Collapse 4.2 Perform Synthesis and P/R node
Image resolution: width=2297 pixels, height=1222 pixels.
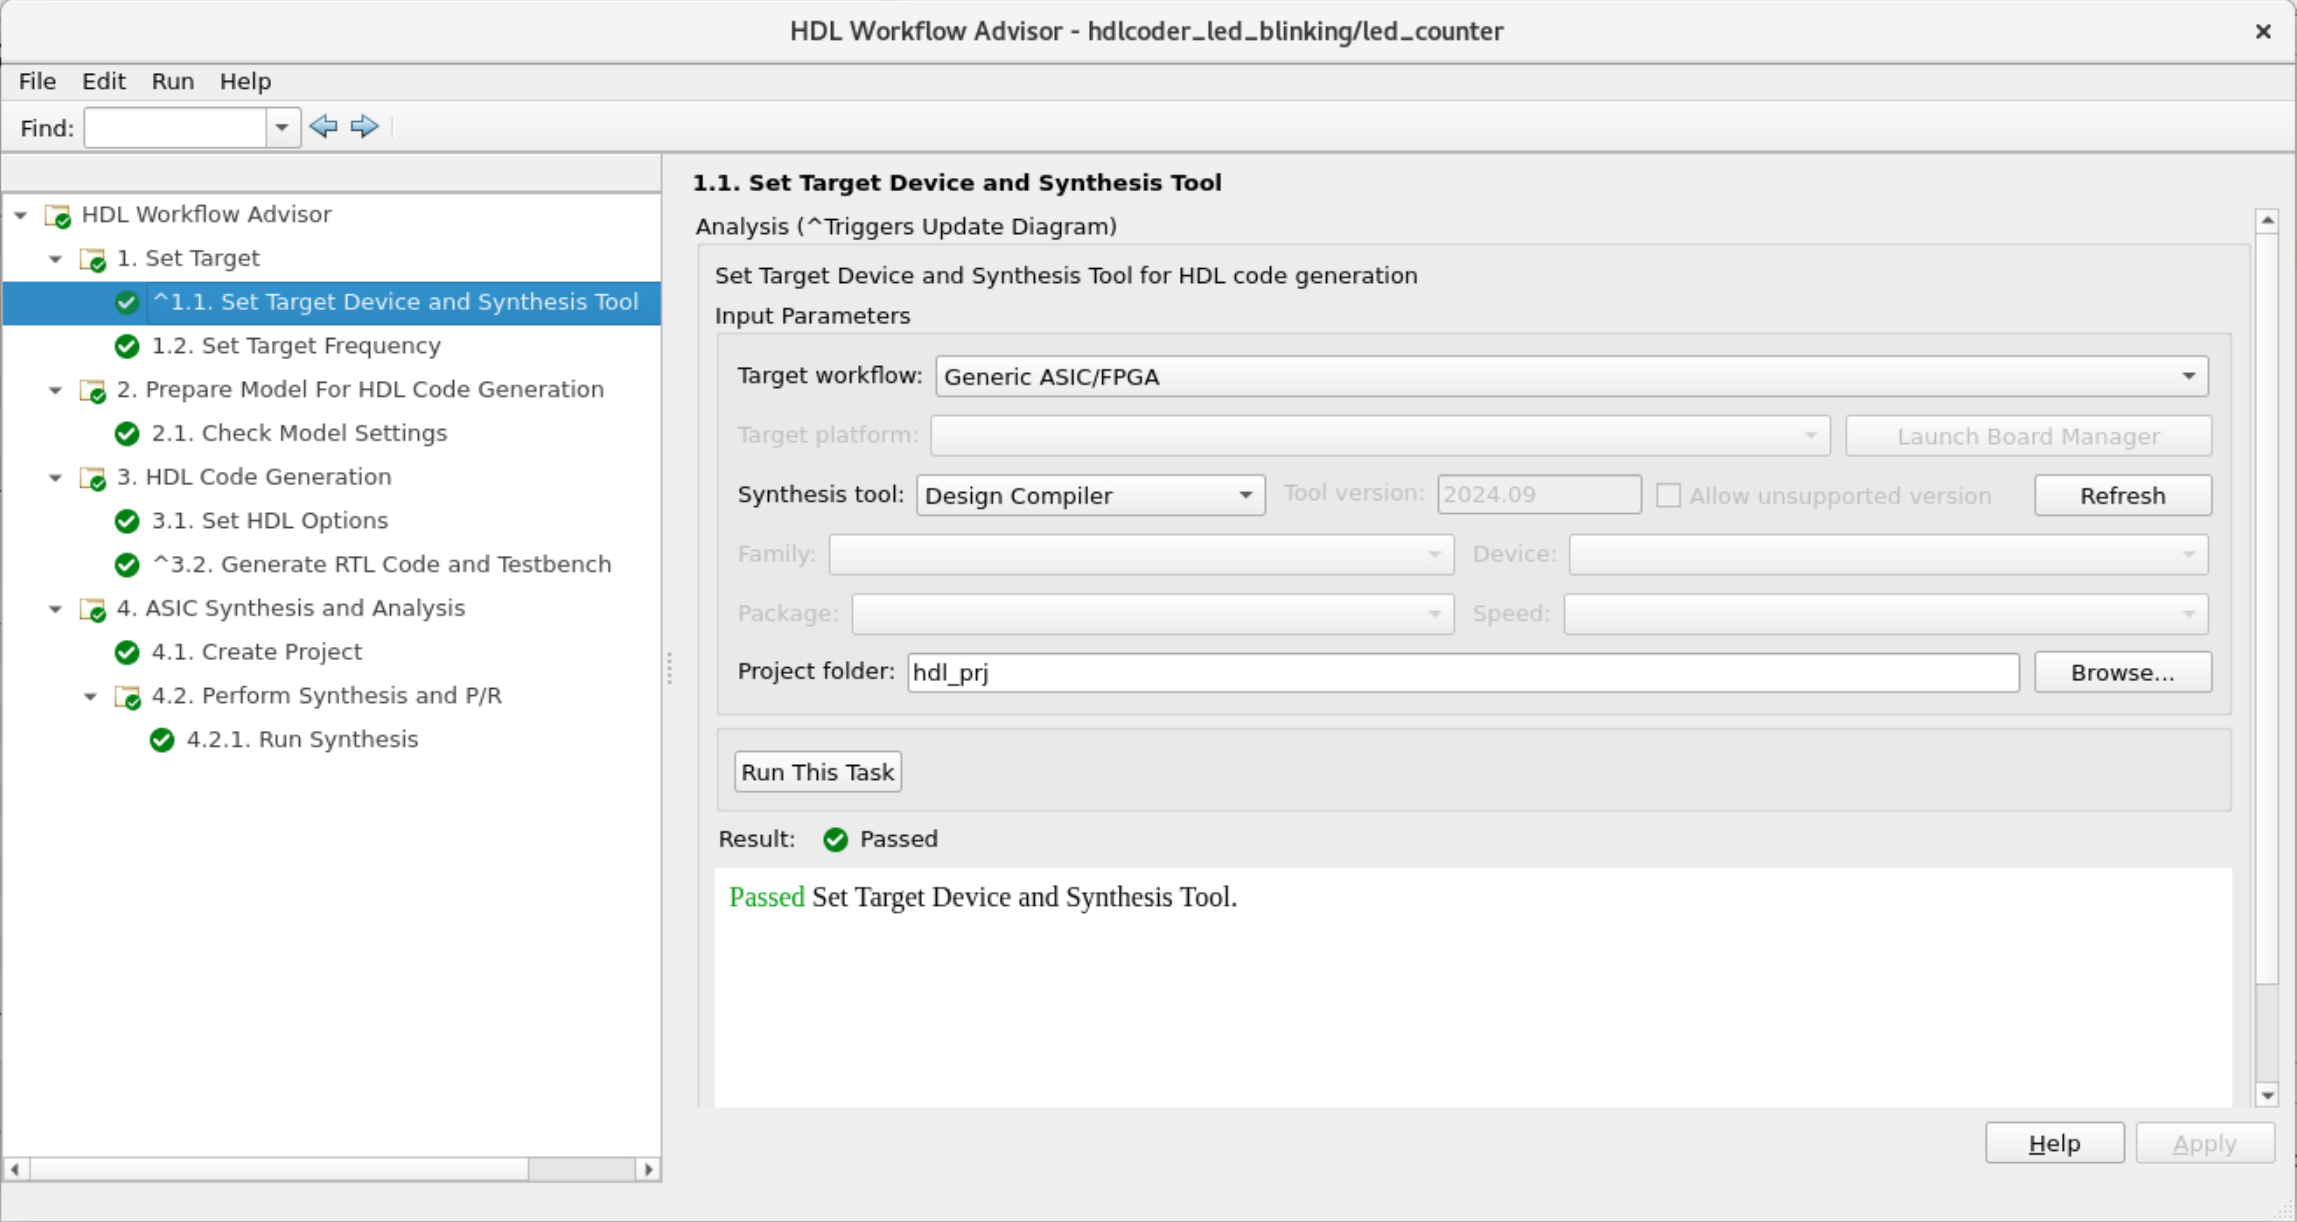click(x=91, y=696)
